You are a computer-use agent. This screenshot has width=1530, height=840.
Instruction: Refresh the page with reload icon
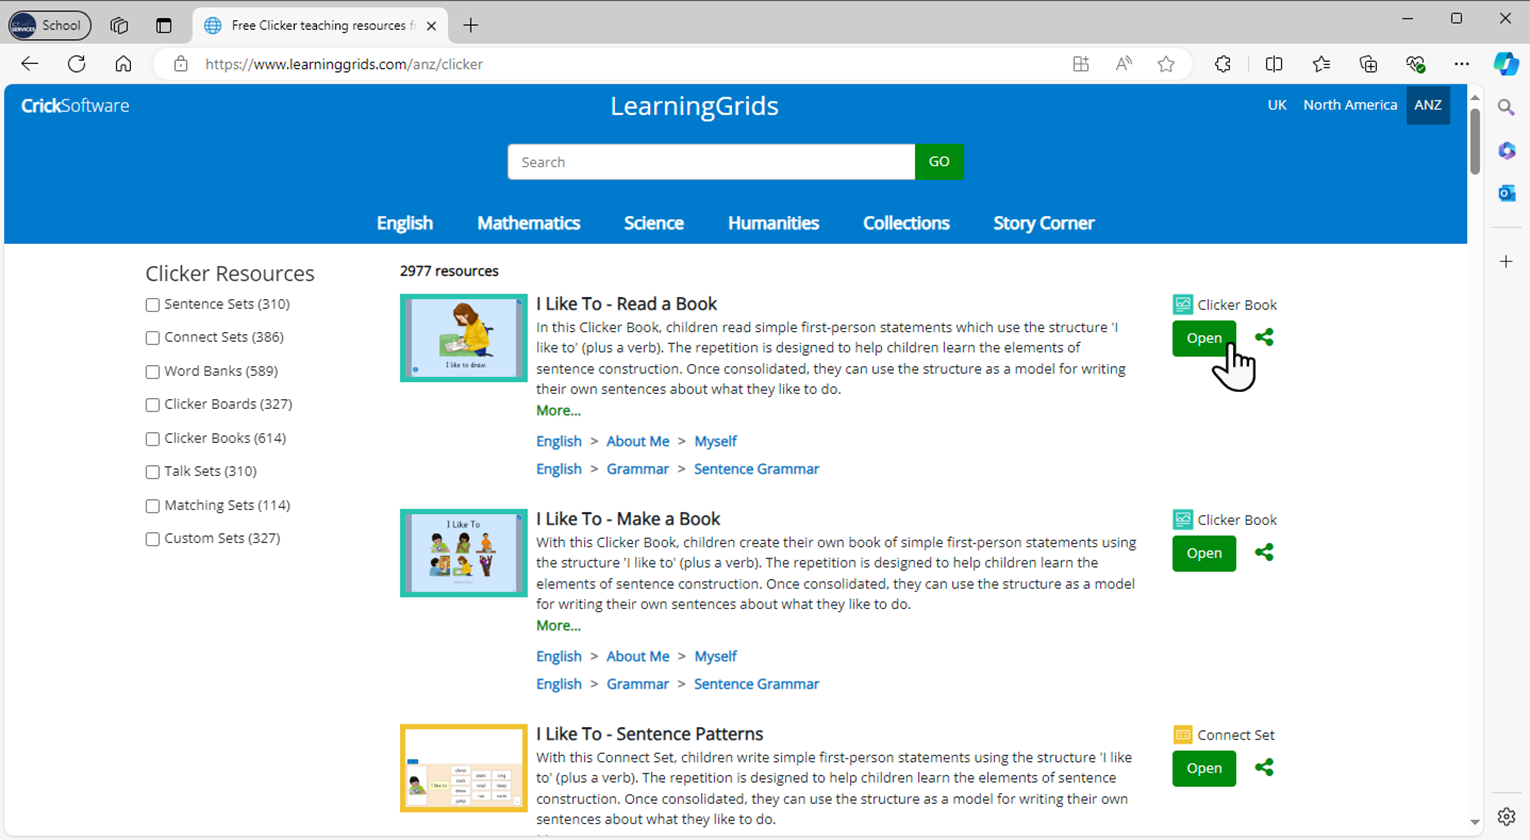click(77, 64)
